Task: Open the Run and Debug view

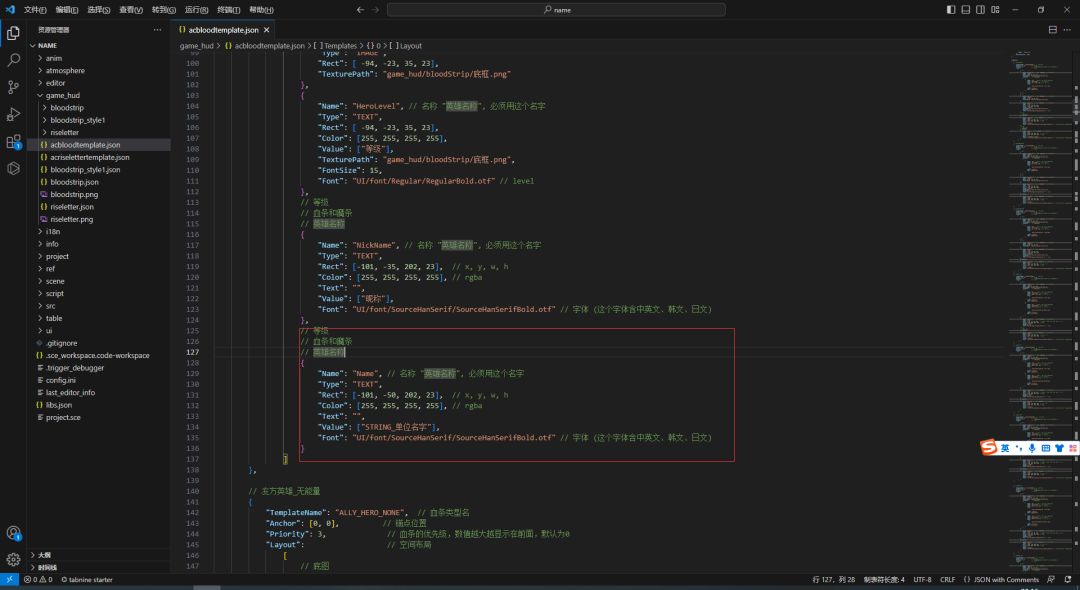Action: click(x=13, y=114)
